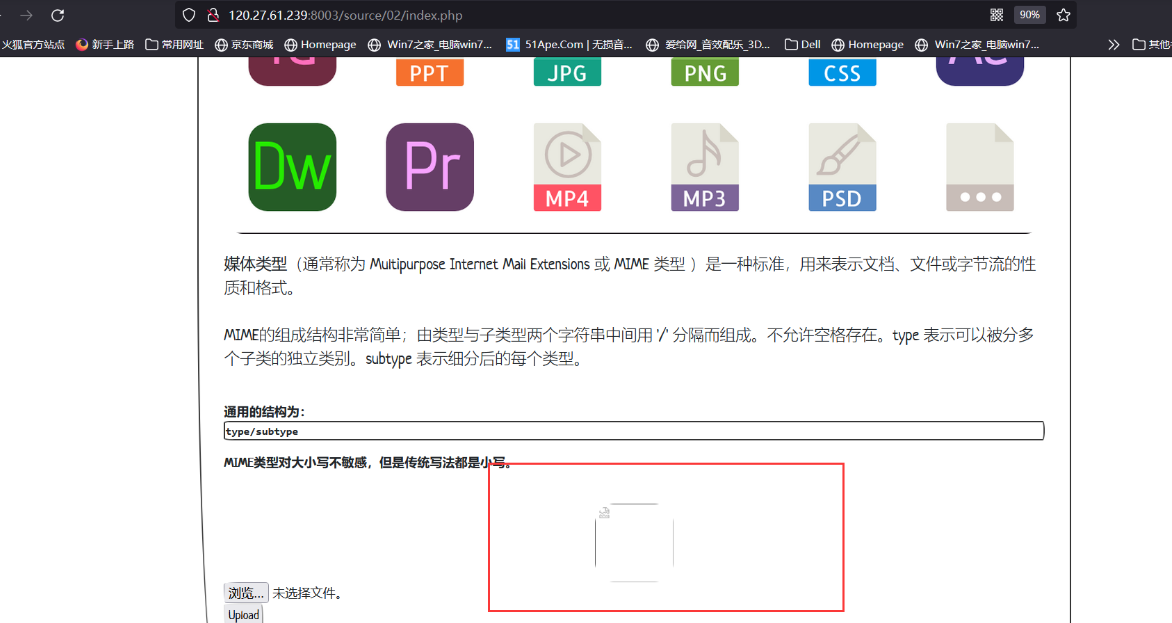Click the address bar URL
The height and width of the screenshot is (623, 1172).
[345, 15]
